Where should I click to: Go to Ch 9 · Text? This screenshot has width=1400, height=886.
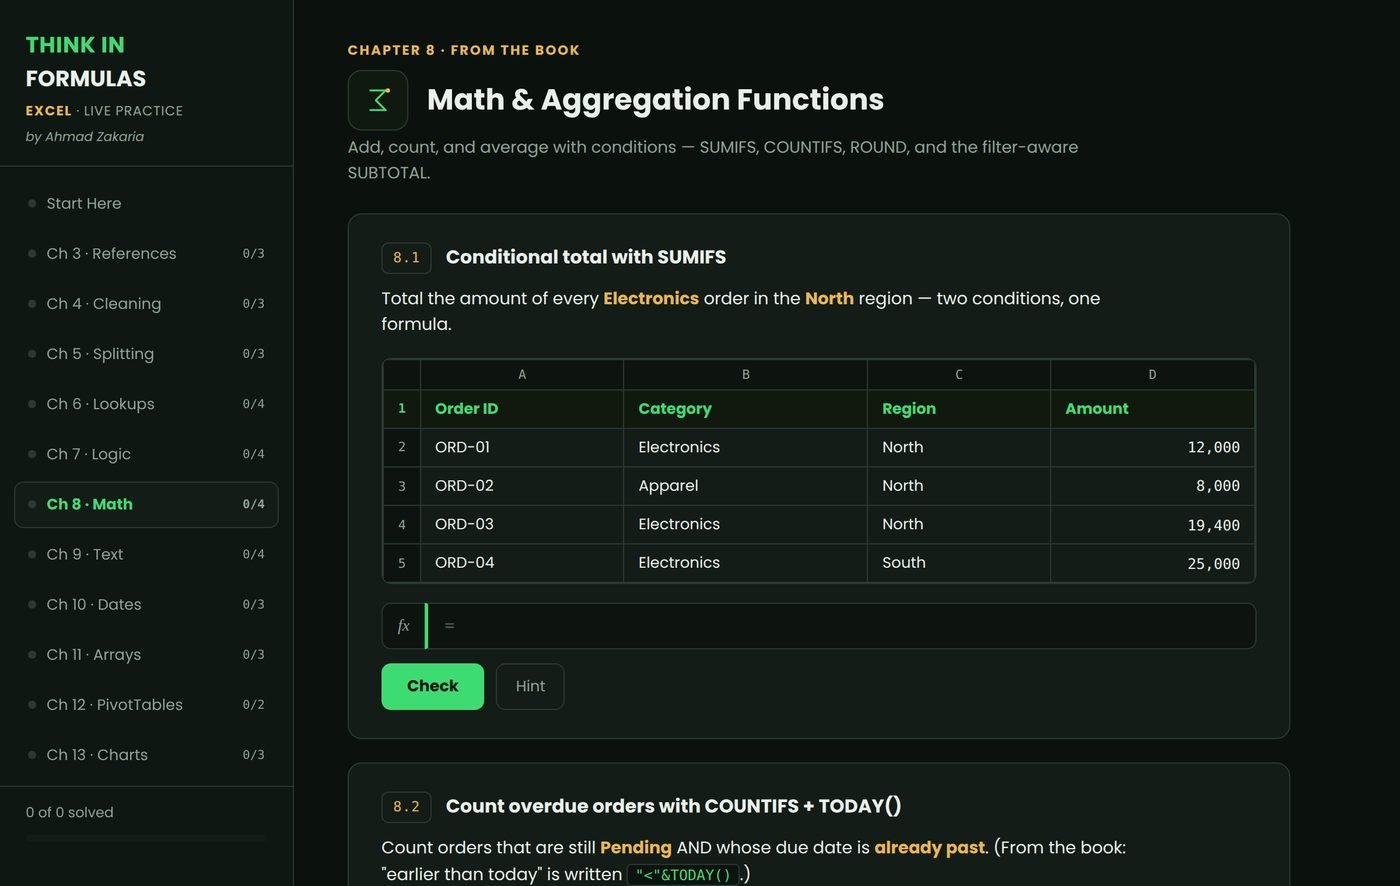tap(146, 554)
